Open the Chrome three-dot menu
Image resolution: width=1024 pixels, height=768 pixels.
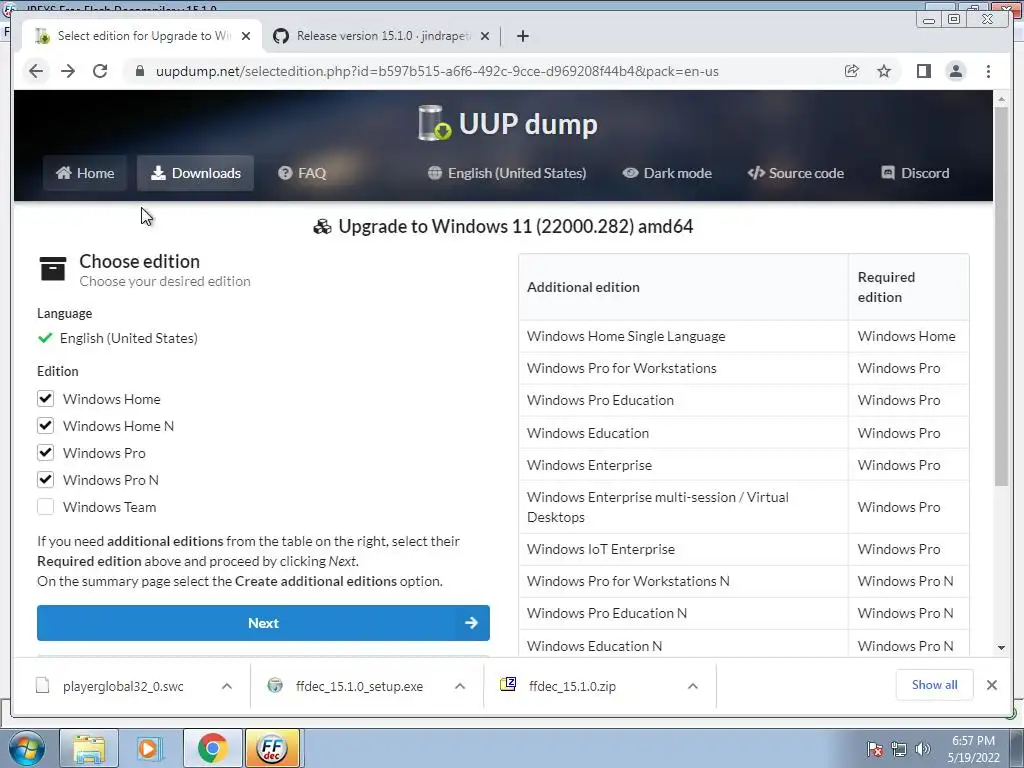tap(988, 71)
